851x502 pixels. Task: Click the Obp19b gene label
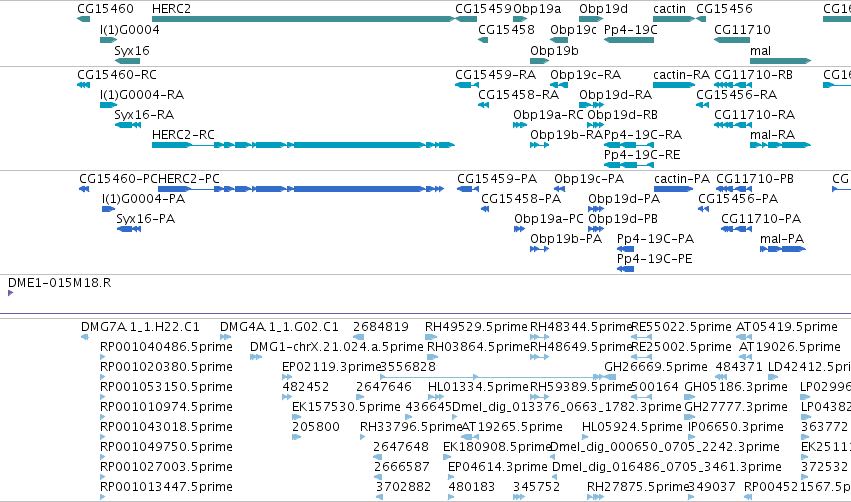554,50
